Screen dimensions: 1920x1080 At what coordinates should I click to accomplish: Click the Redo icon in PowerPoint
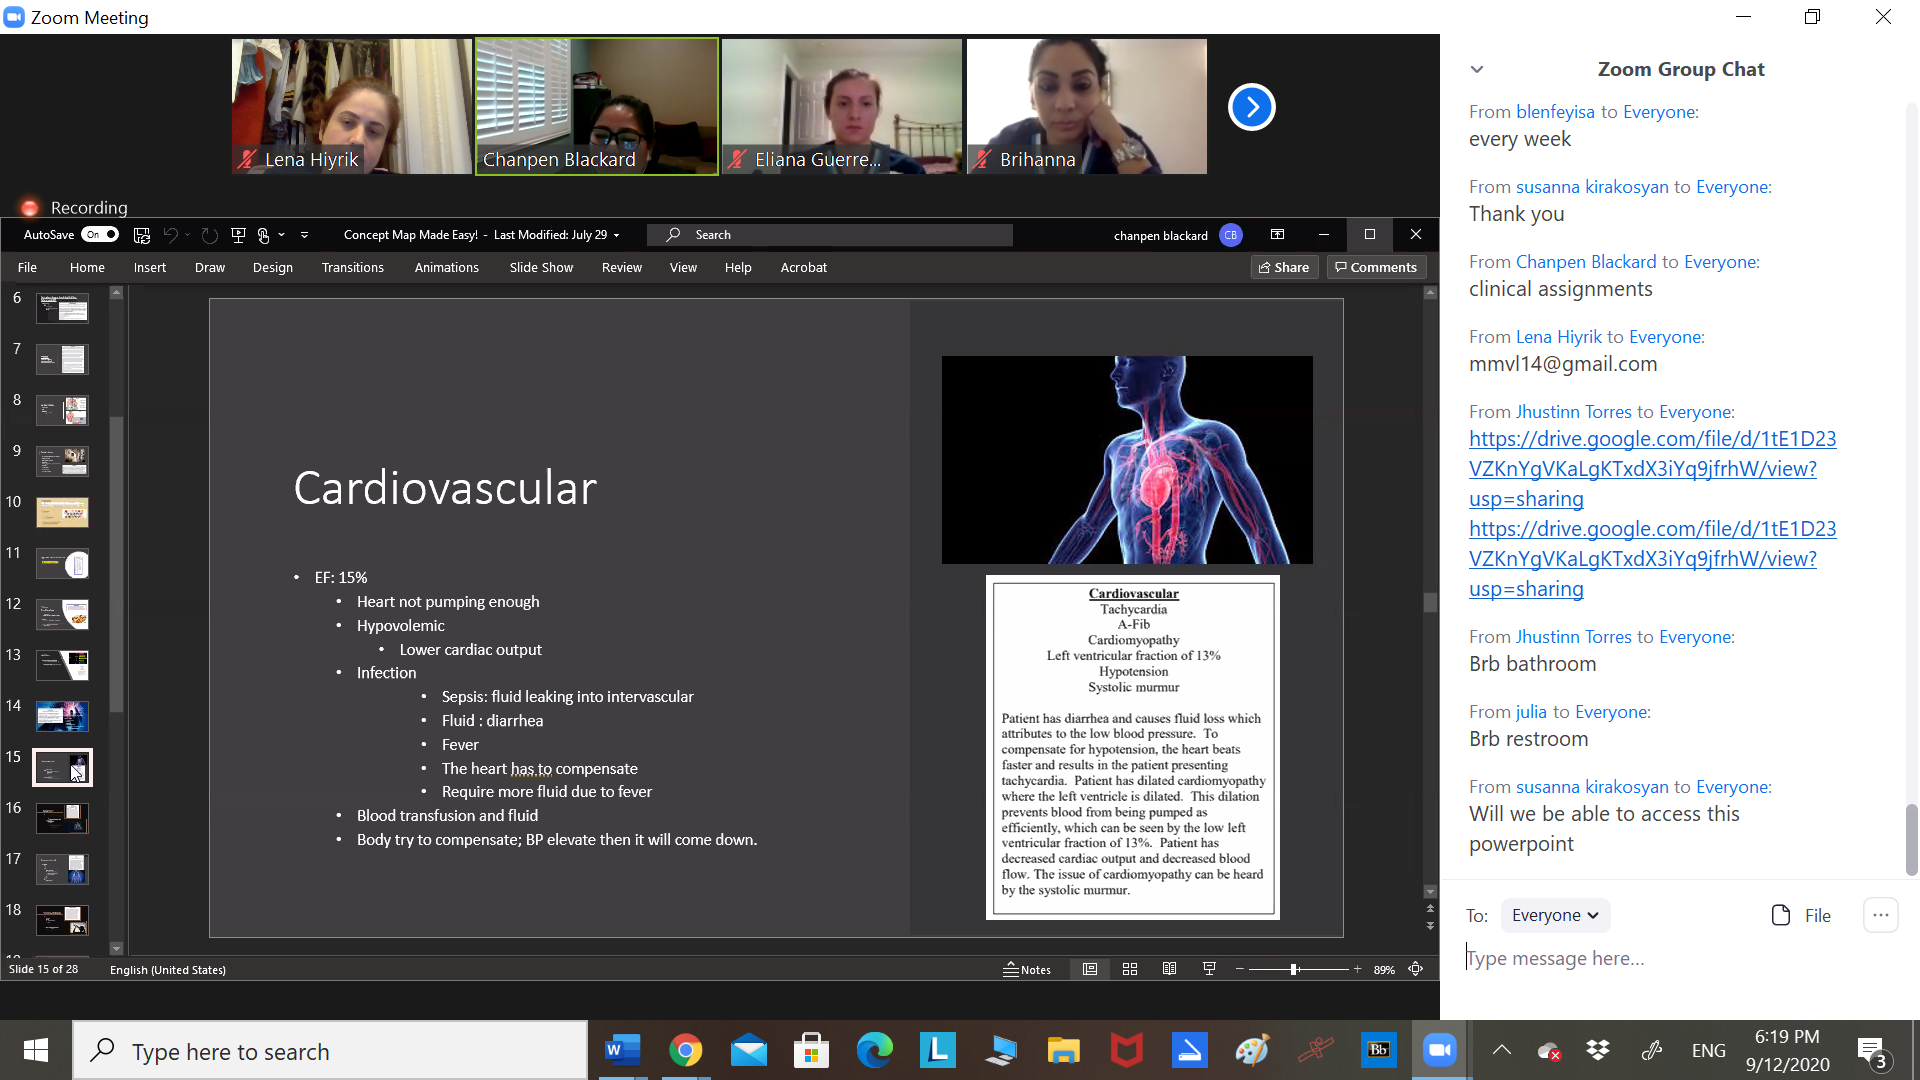209,235
